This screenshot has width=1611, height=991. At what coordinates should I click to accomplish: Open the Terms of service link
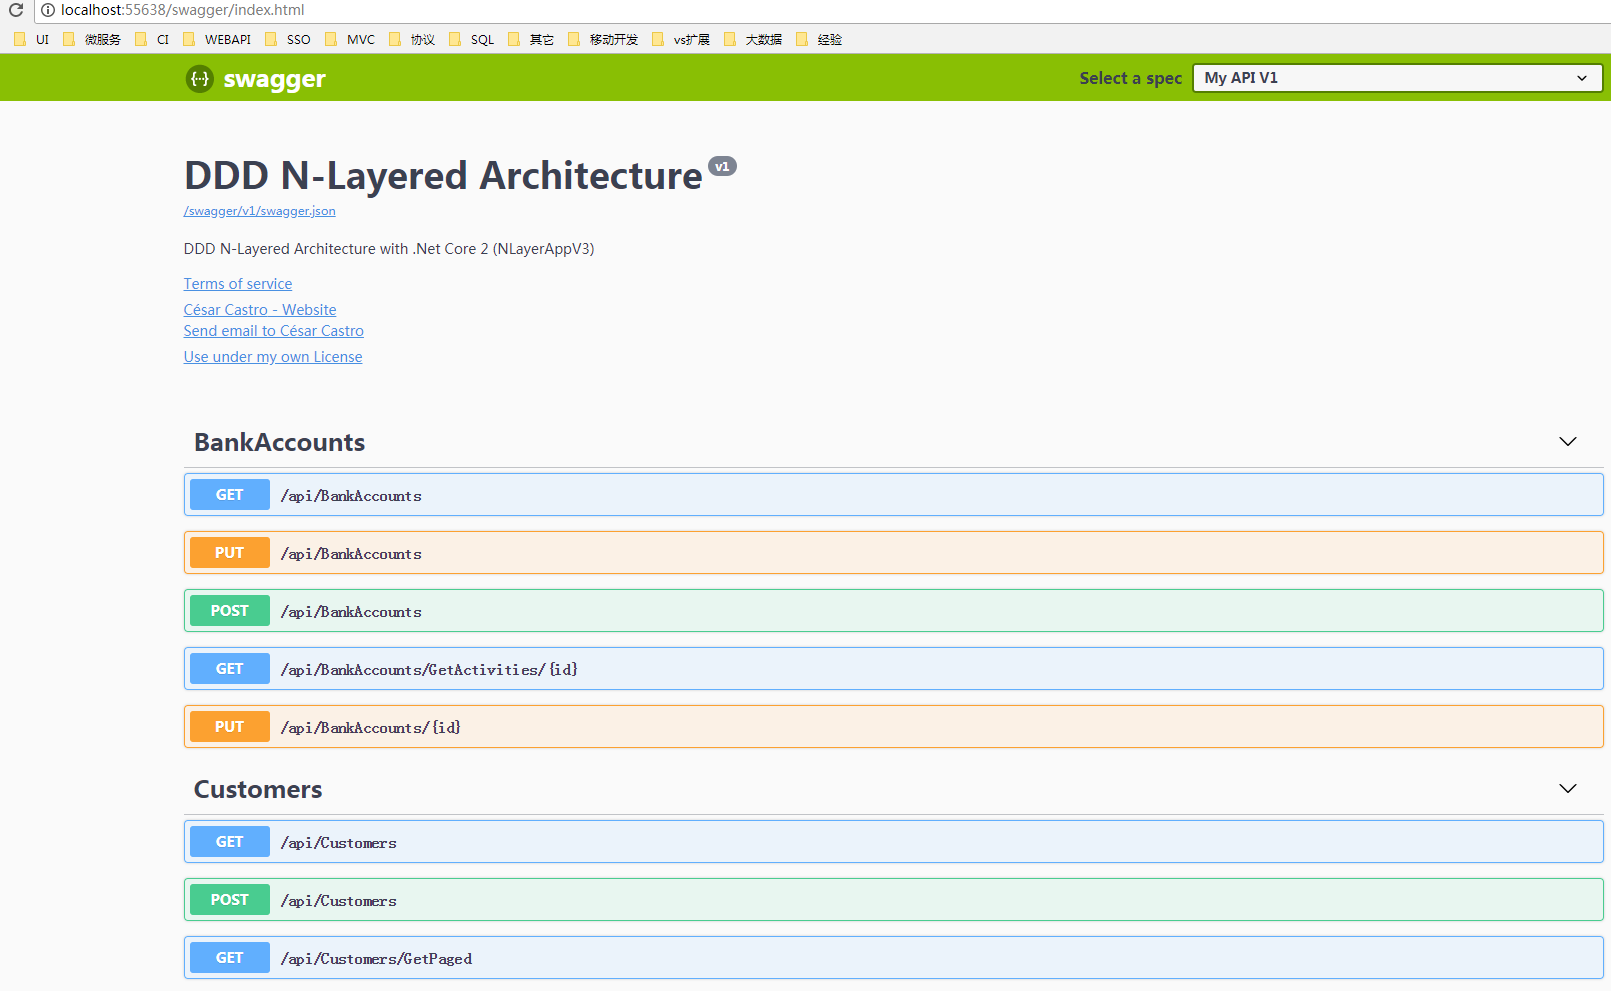[238, 284]
